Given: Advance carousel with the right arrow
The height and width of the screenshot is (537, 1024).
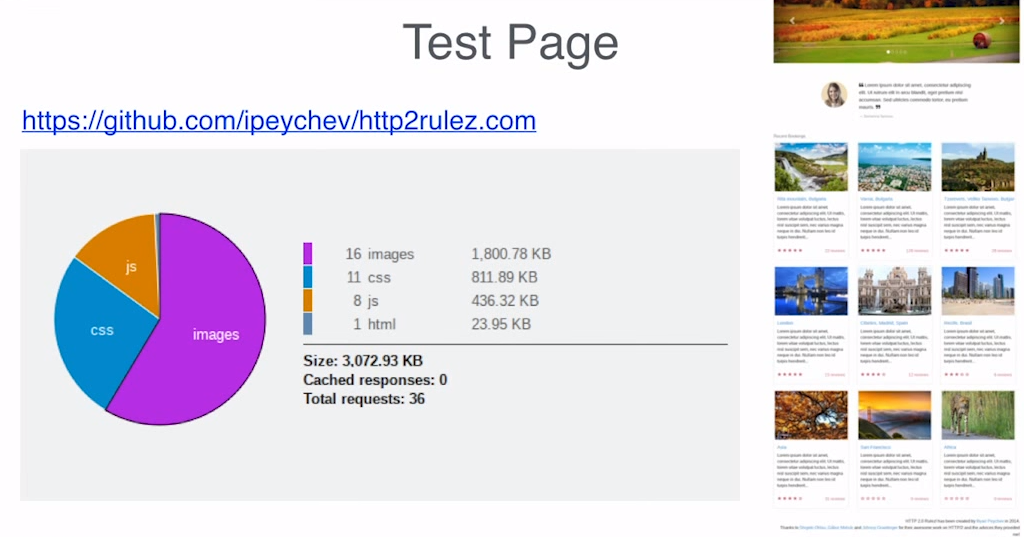Looking at the screenshot, I should coord(1001,21).
